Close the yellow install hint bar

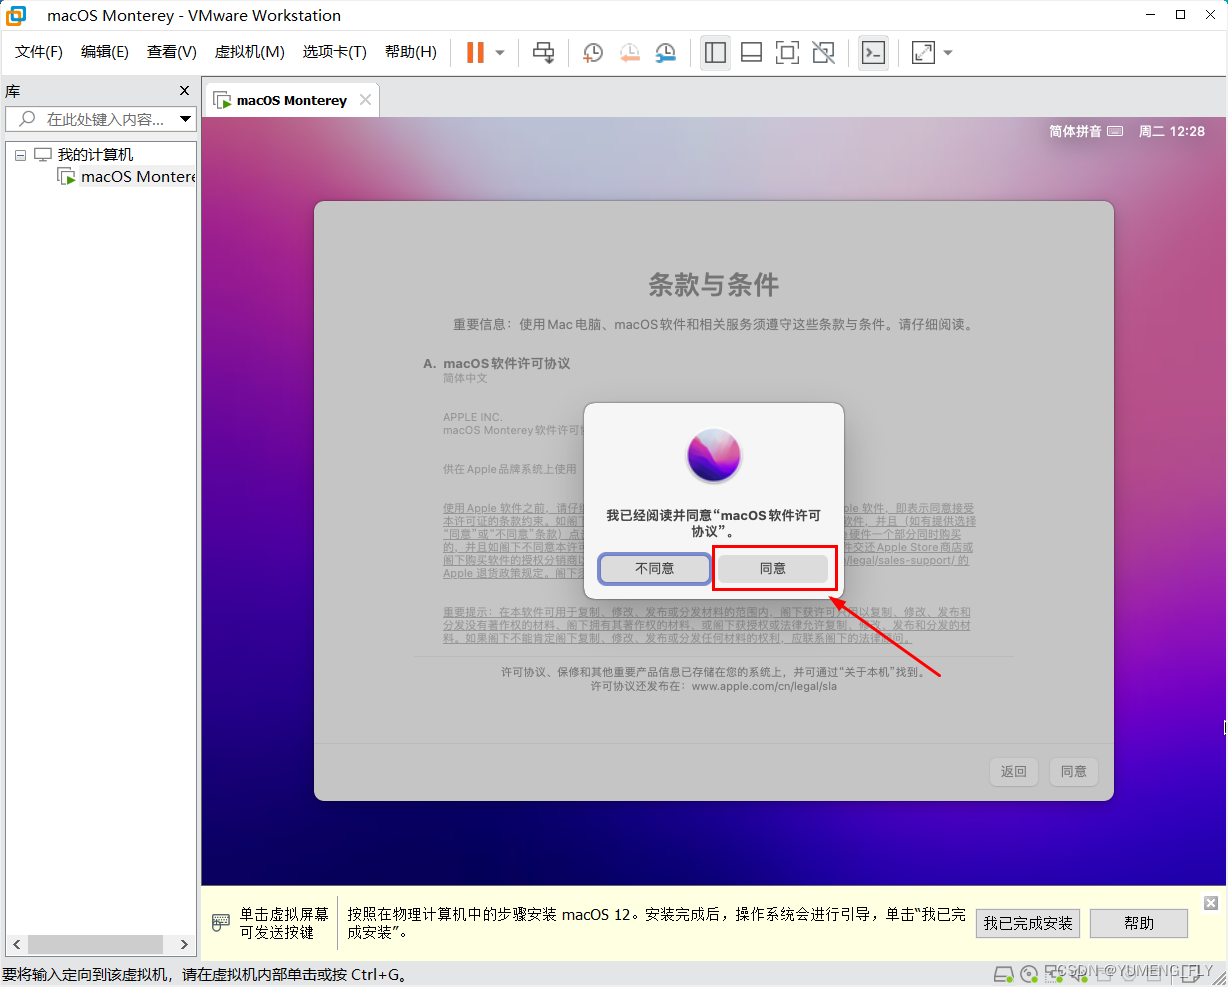click(x=1211, y=903)
